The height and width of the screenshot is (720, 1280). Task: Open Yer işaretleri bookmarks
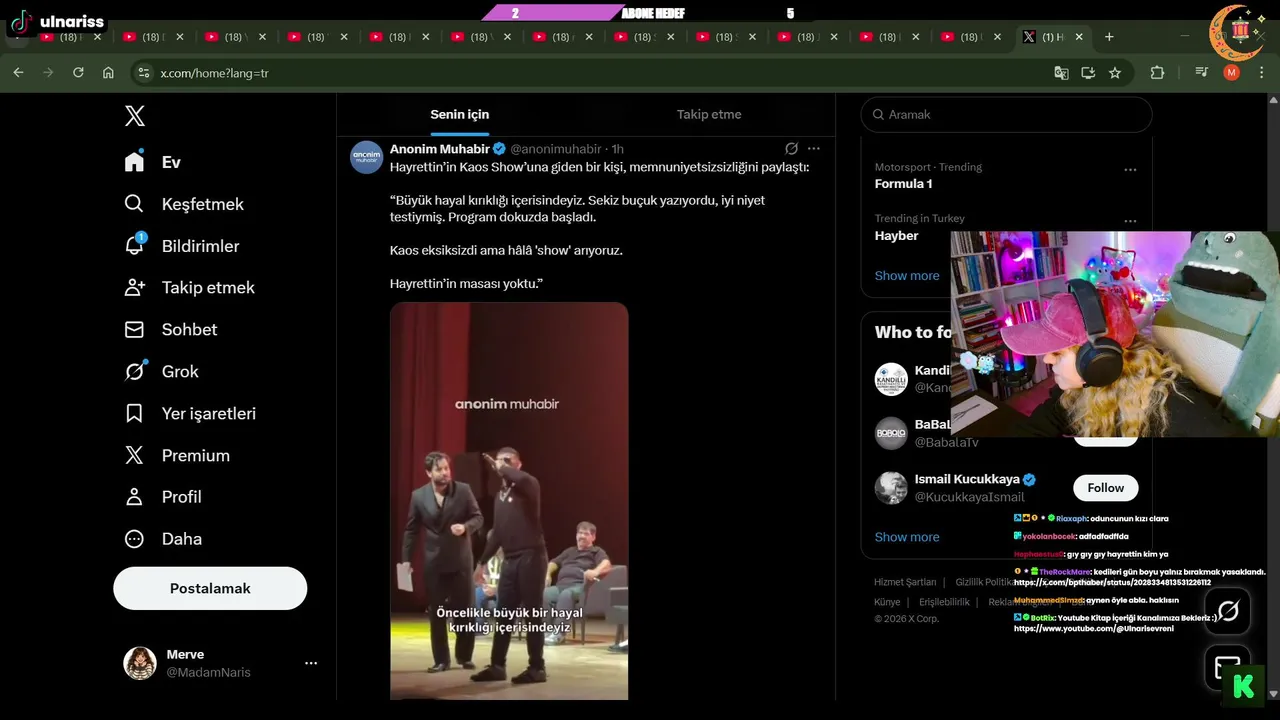pos(190,413)
